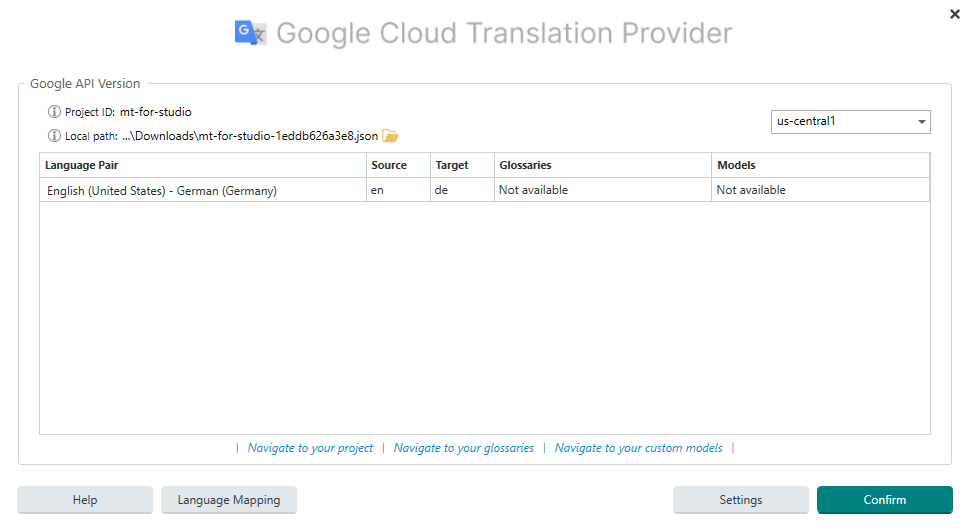Click the 'de' target code cell
This screenshot has width=975, height=530.
(462, 190)
